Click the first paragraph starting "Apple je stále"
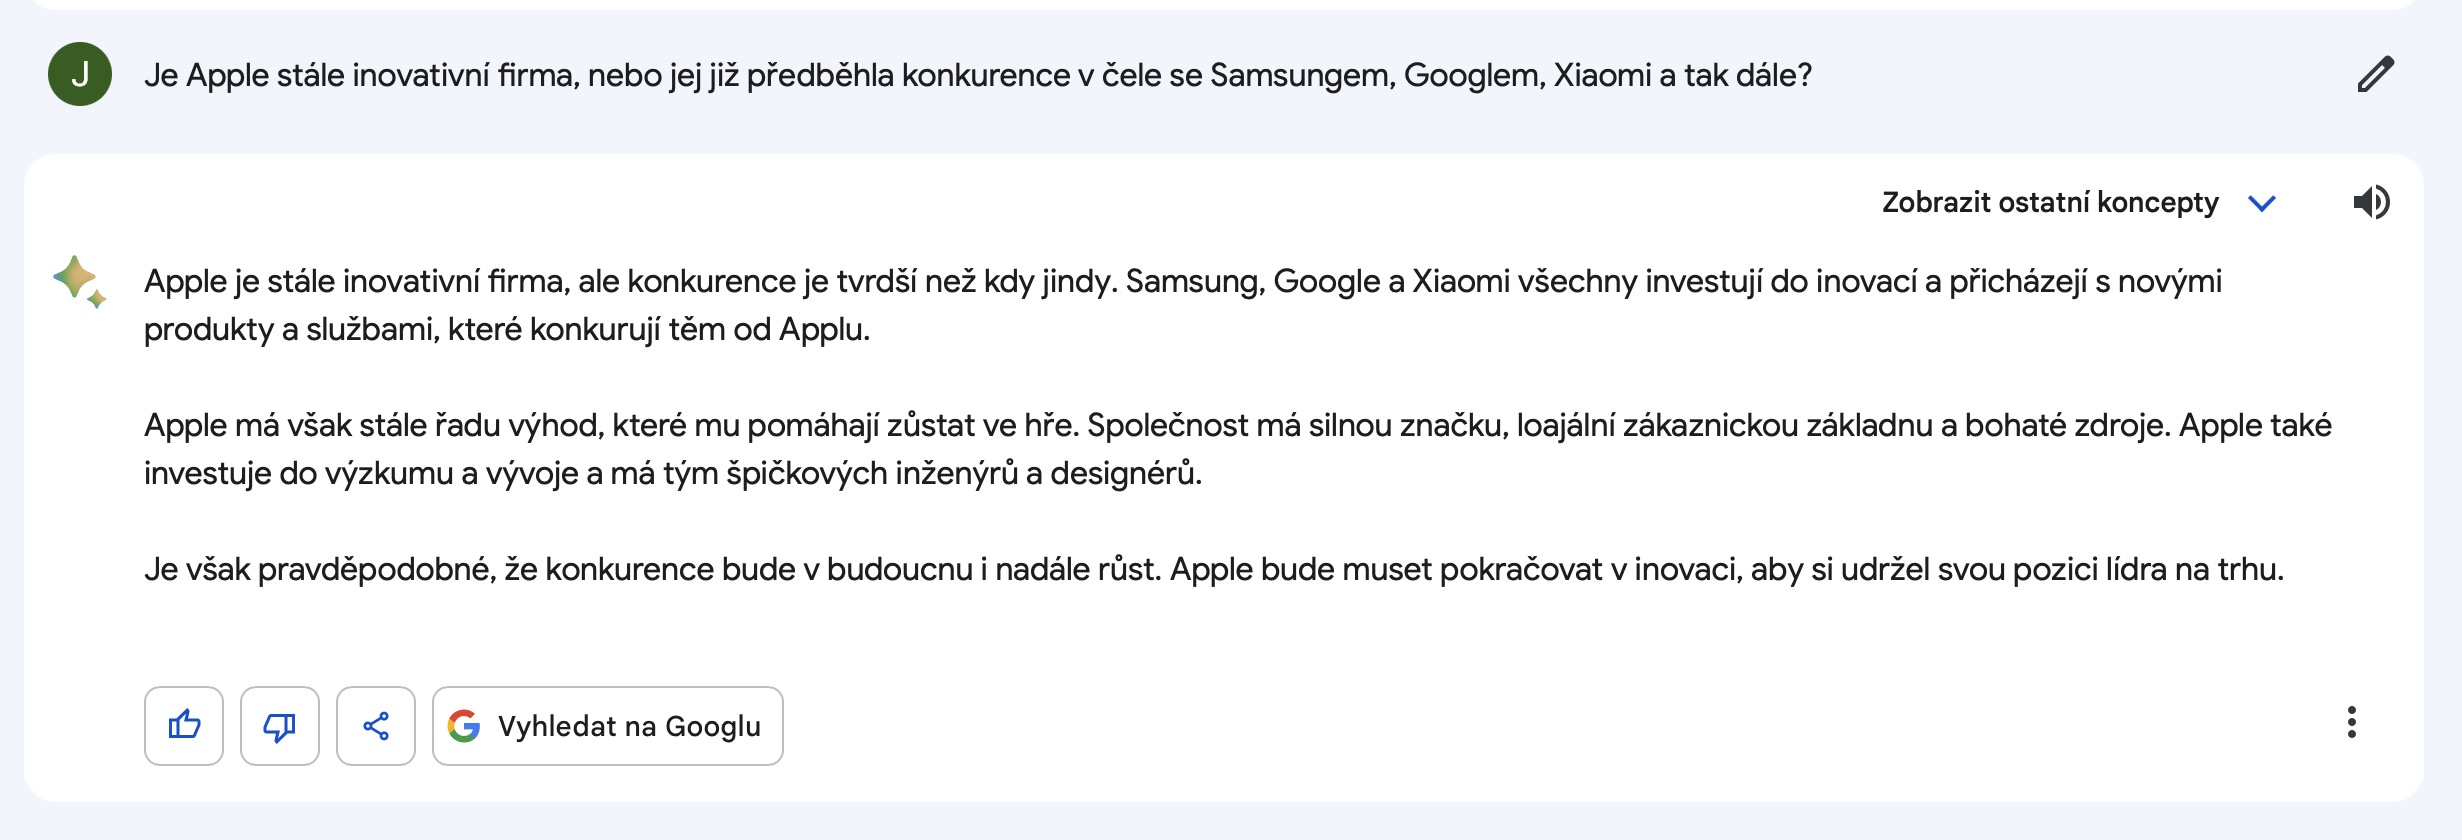Image resolution: width=2462 pixels, height=840 pixels. (1182, 282)
